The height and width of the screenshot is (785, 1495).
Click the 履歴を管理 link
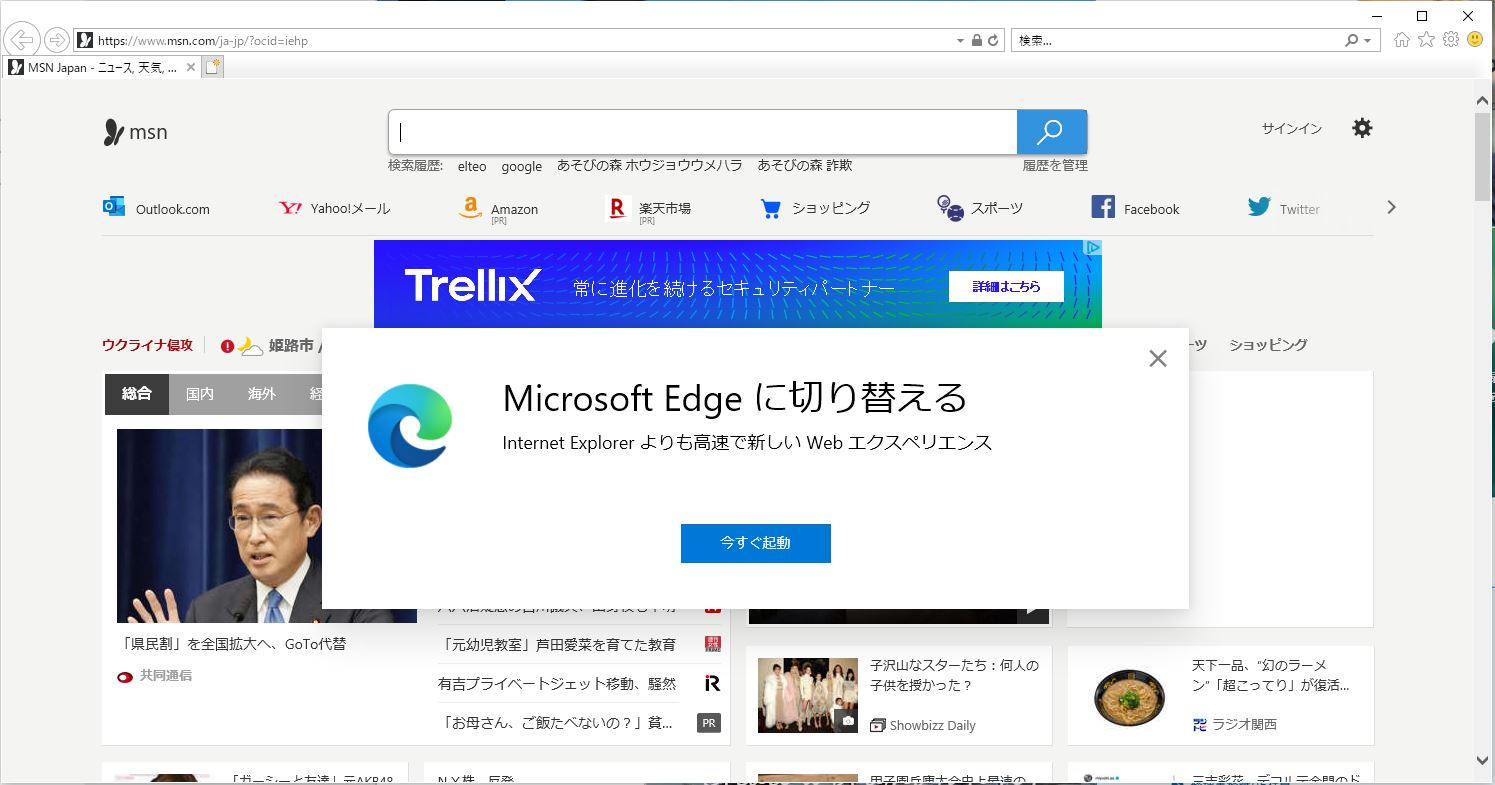click(1054, 166)
